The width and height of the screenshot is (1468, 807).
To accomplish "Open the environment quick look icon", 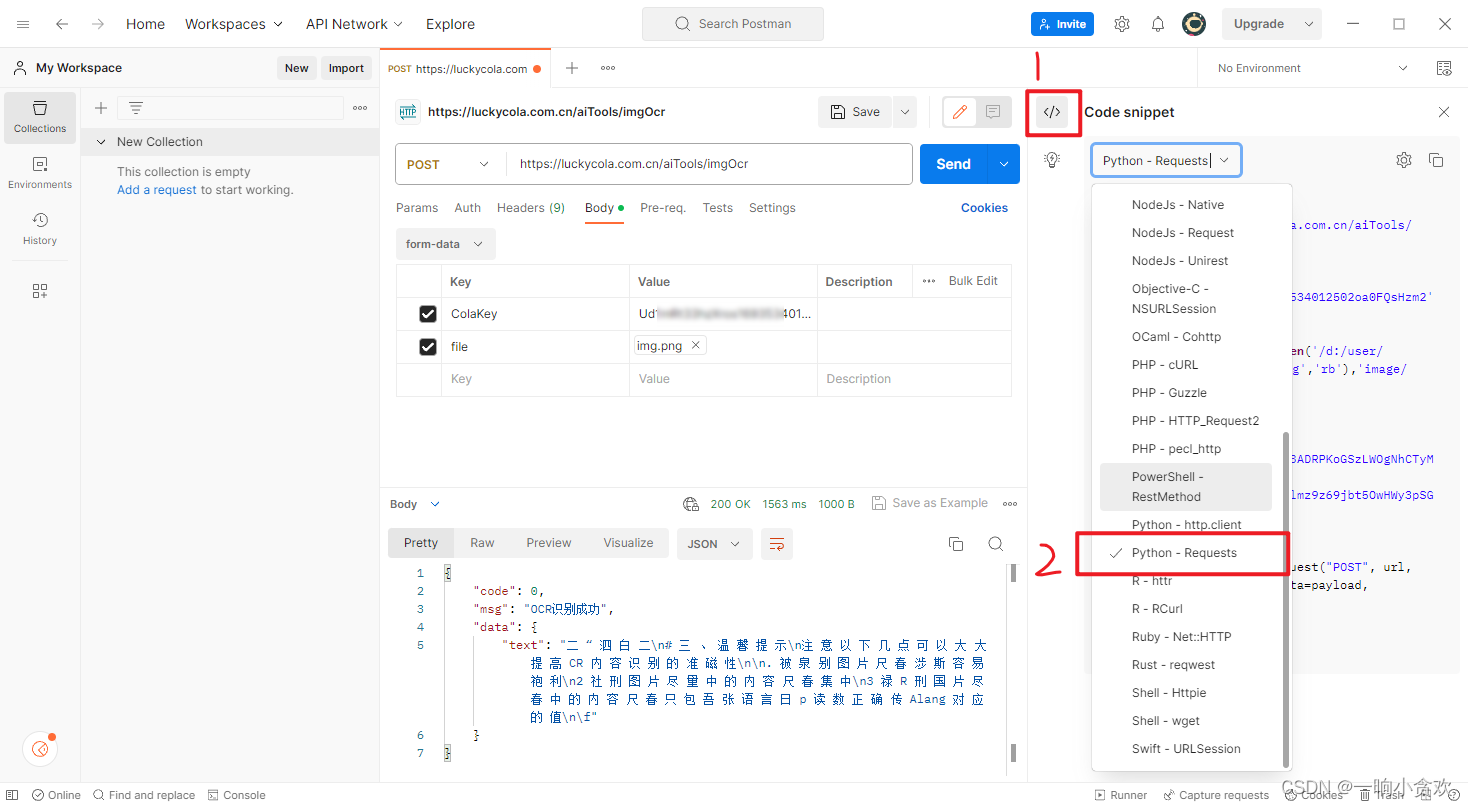I will (x=1444, y=68).
